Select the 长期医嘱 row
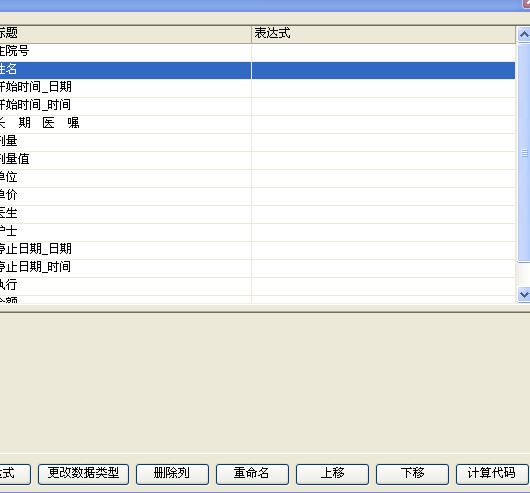530x493 pixels. pos(257,124)
